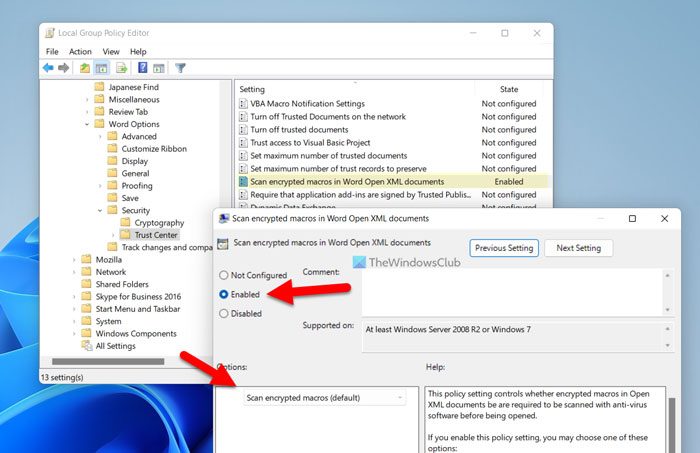
Task: Click the Previous Setting button
Action: pos(504,248)
